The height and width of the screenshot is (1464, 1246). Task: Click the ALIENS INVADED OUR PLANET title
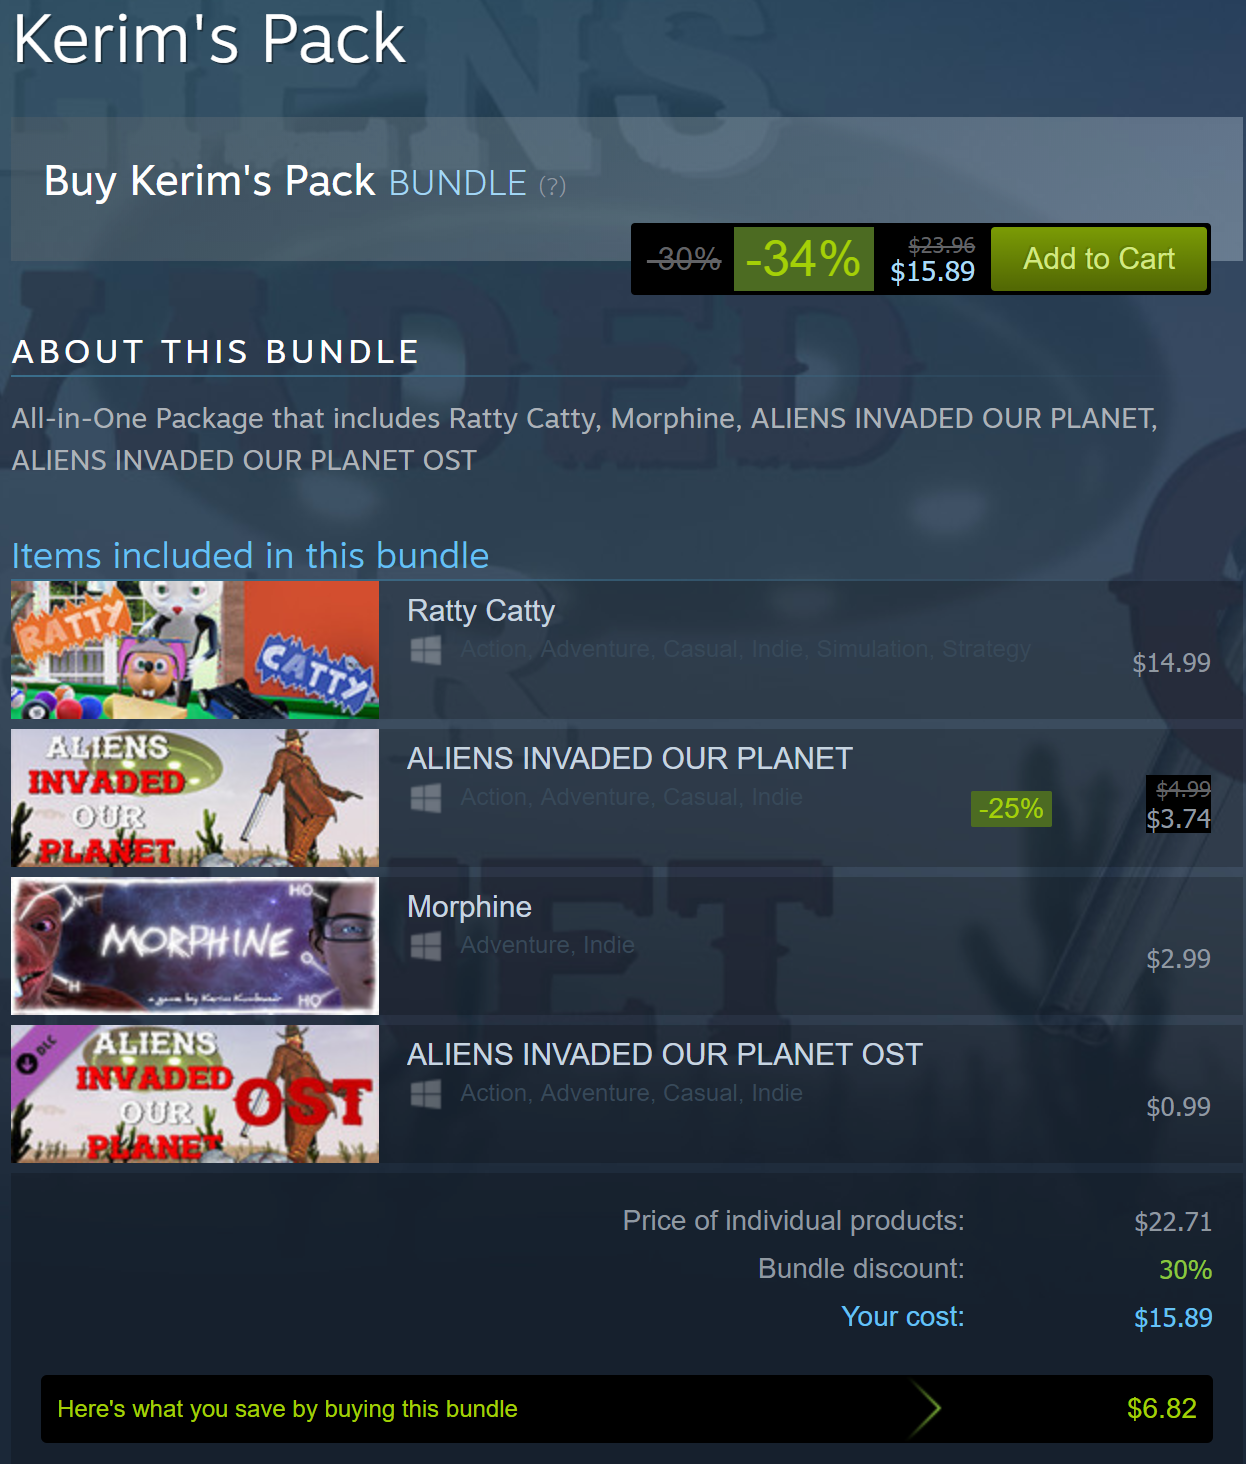click(630, 759)
